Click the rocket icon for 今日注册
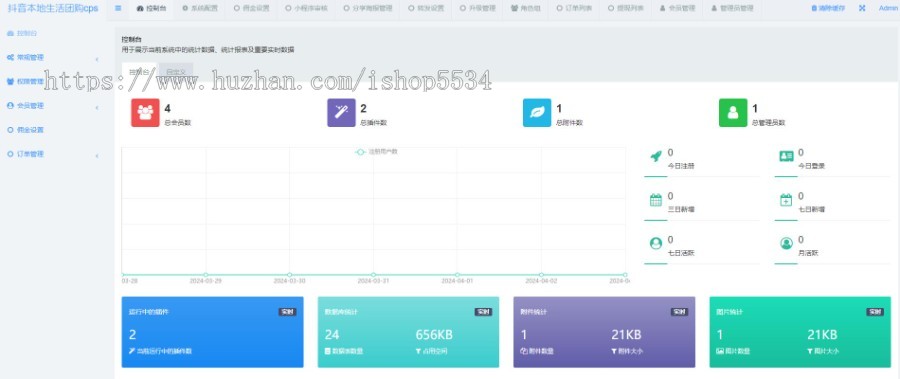The image size is (900, 379). point(655,156)
